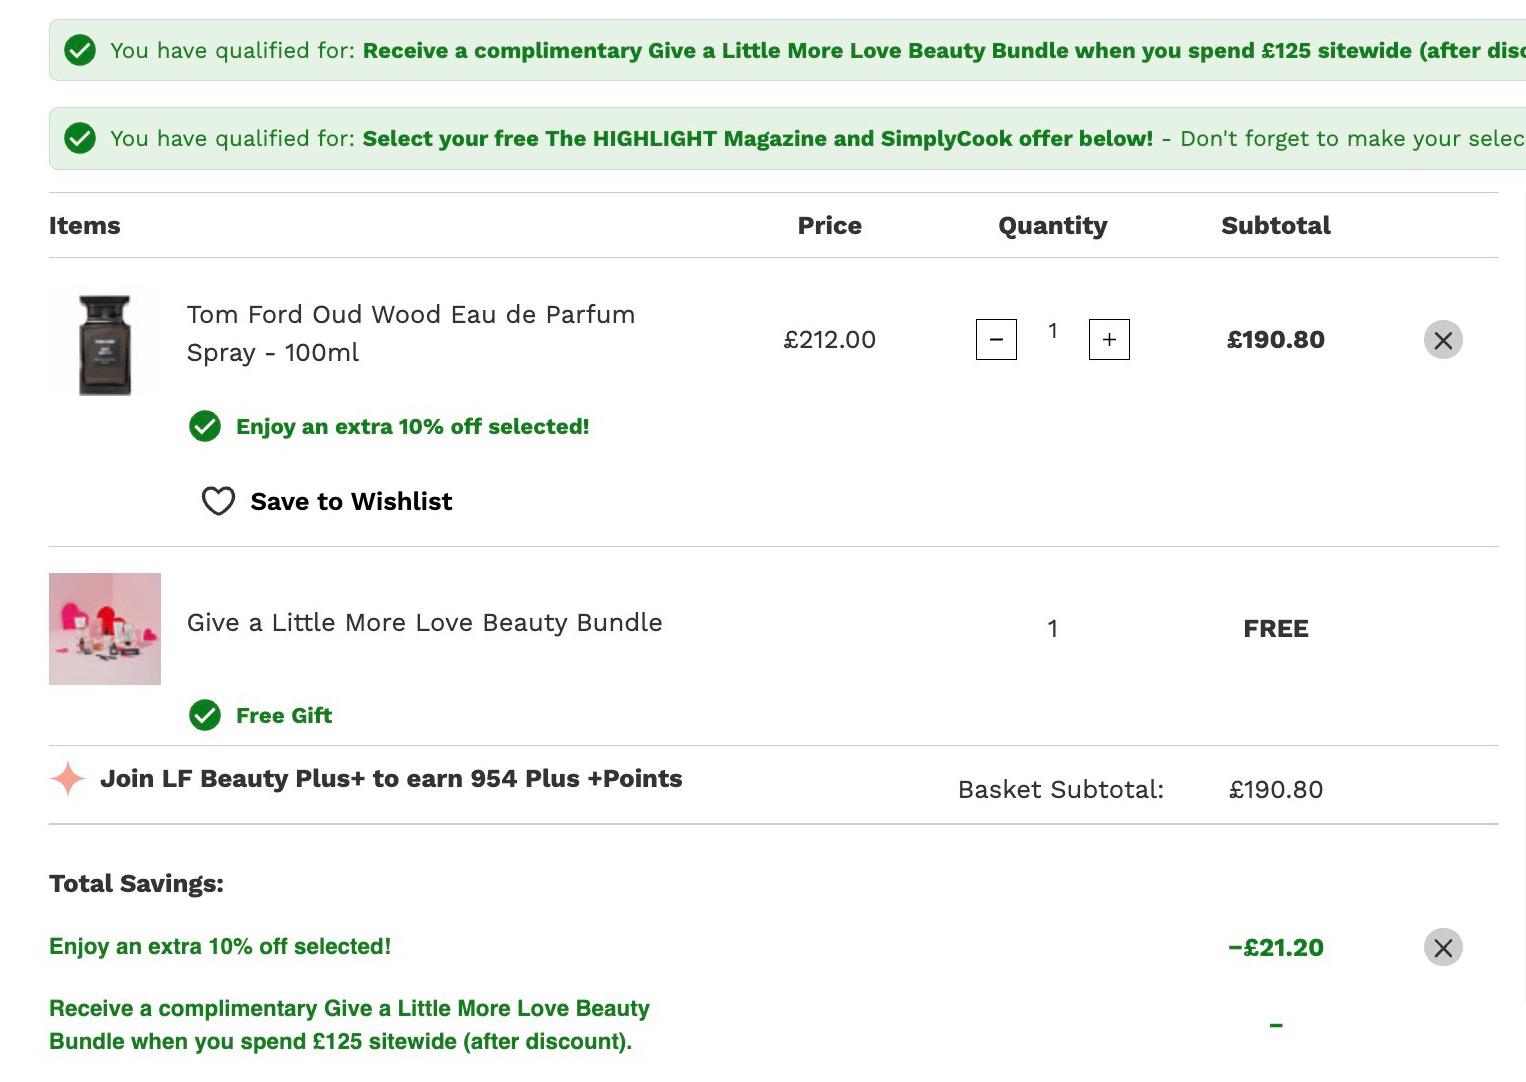Click the quantity value for Tom Ford perfume
The height and width of the screenshot is (1082, 1526).
[x=1052, y=331]
